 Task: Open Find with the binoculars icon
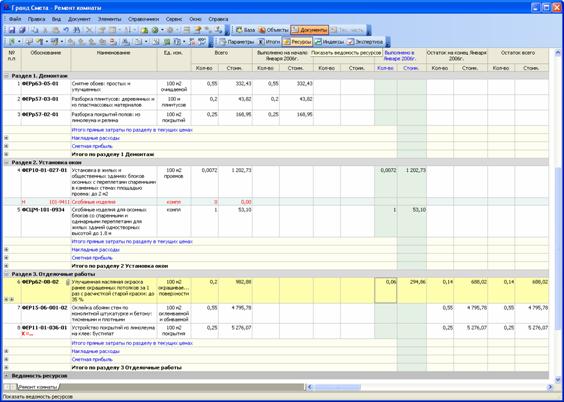pyautogui.click(x=77, y=30)
